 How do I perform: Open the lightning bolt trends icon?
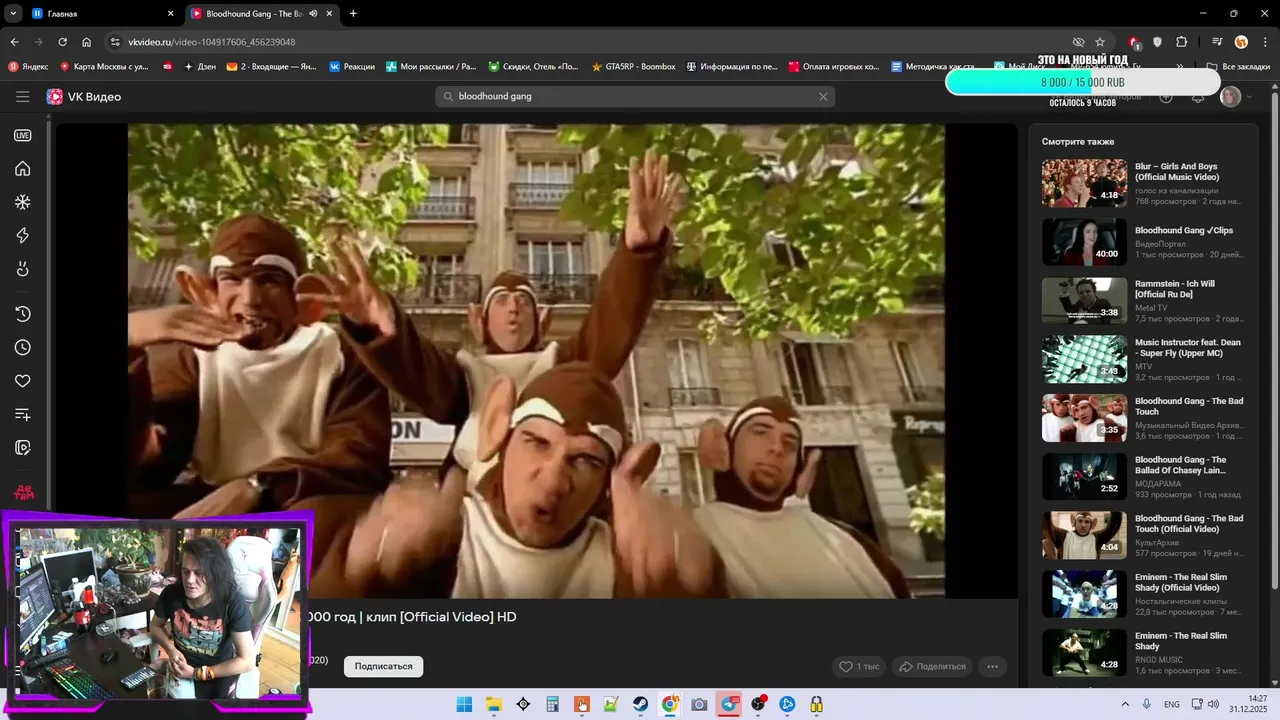click(x=22, y=236)
